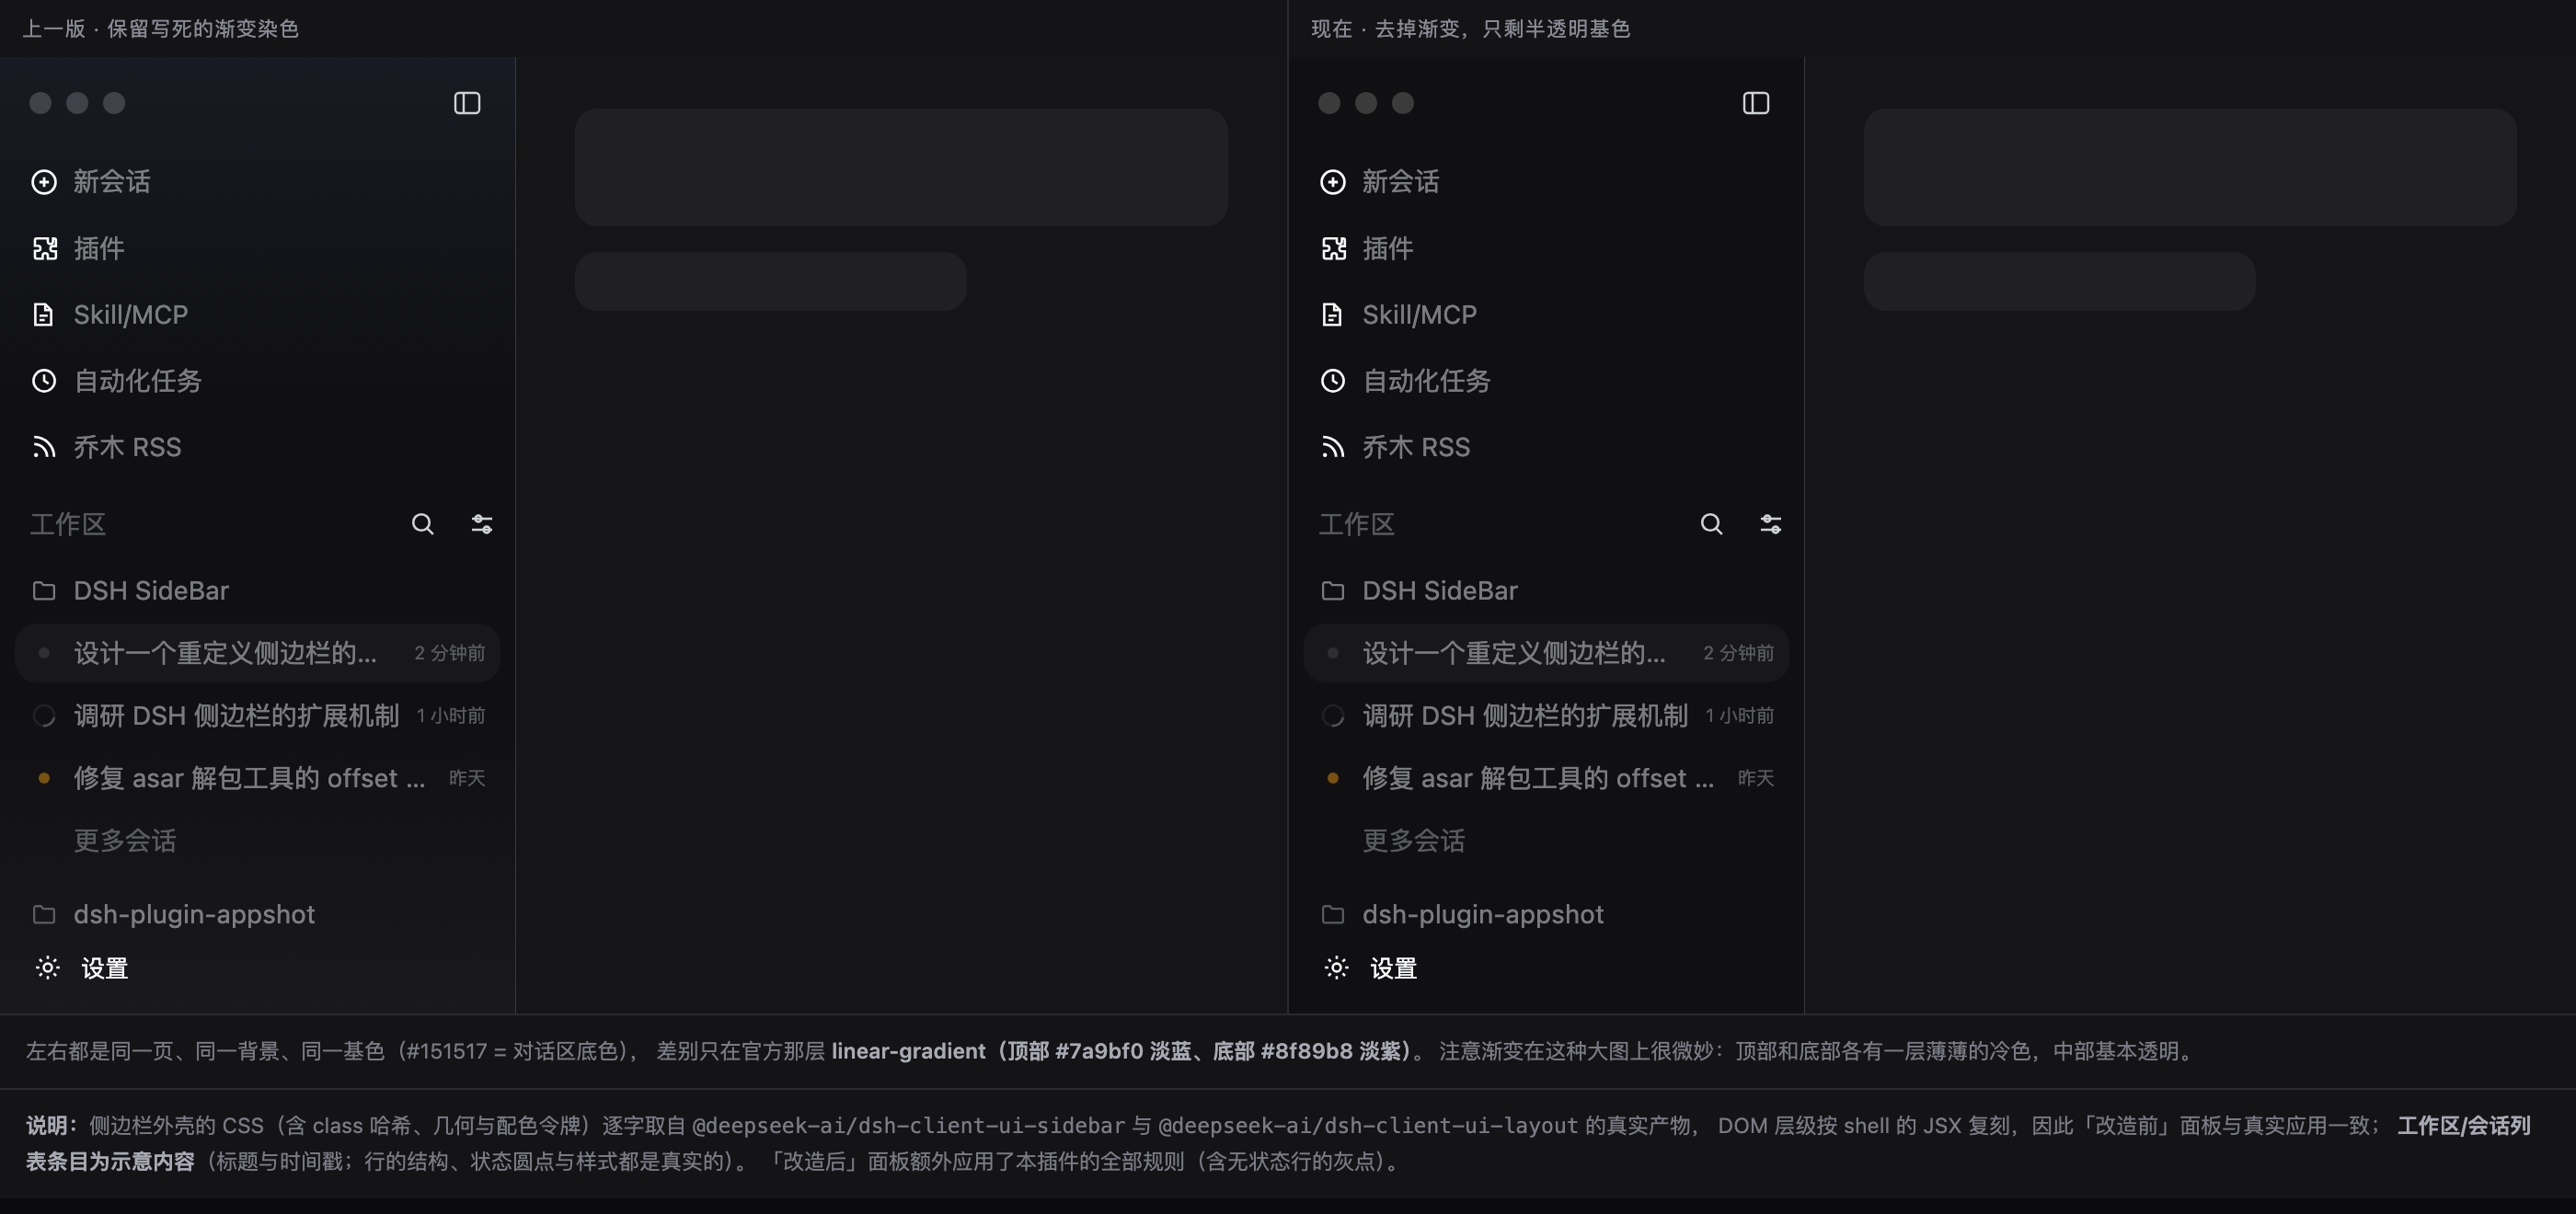Screen dimensions: 2576x1214
Task: Expand dsh-plugin-appshot workspace in left panel
Action: [x=194, y=914]
